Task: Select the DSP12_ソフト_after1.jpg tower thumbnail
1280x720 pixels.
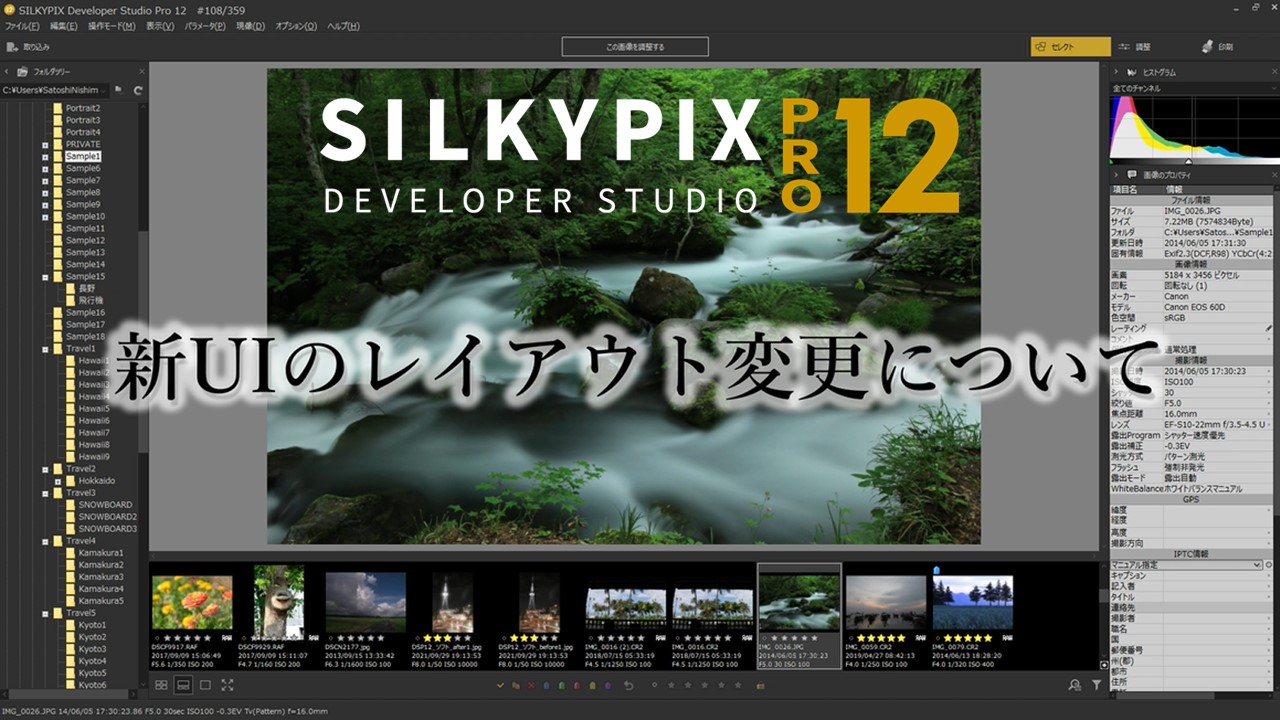Action: point(452,603)
